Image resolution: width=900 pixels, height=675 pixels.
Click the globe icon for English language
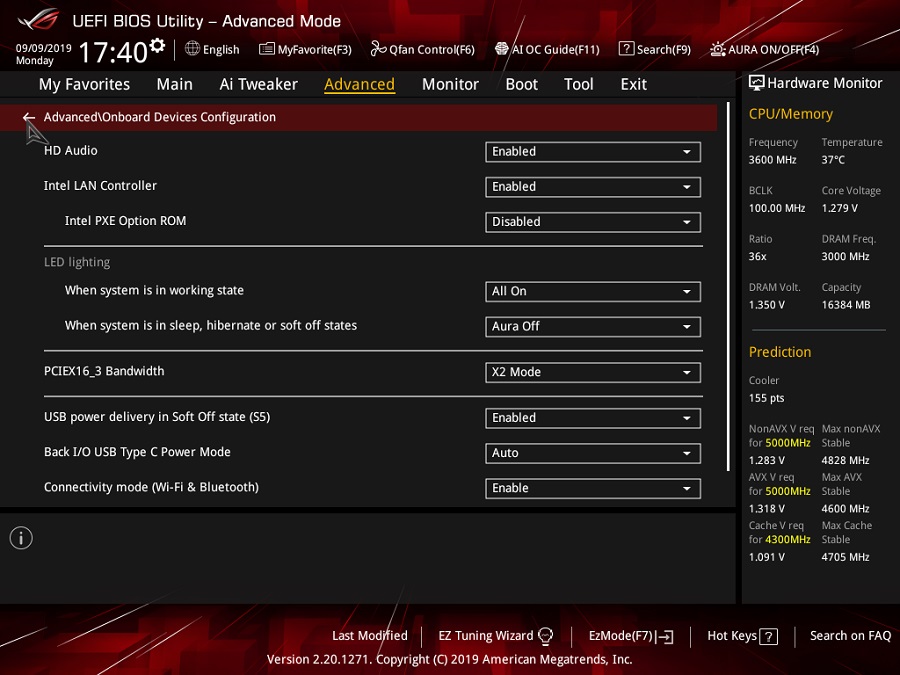click(192, 49)
